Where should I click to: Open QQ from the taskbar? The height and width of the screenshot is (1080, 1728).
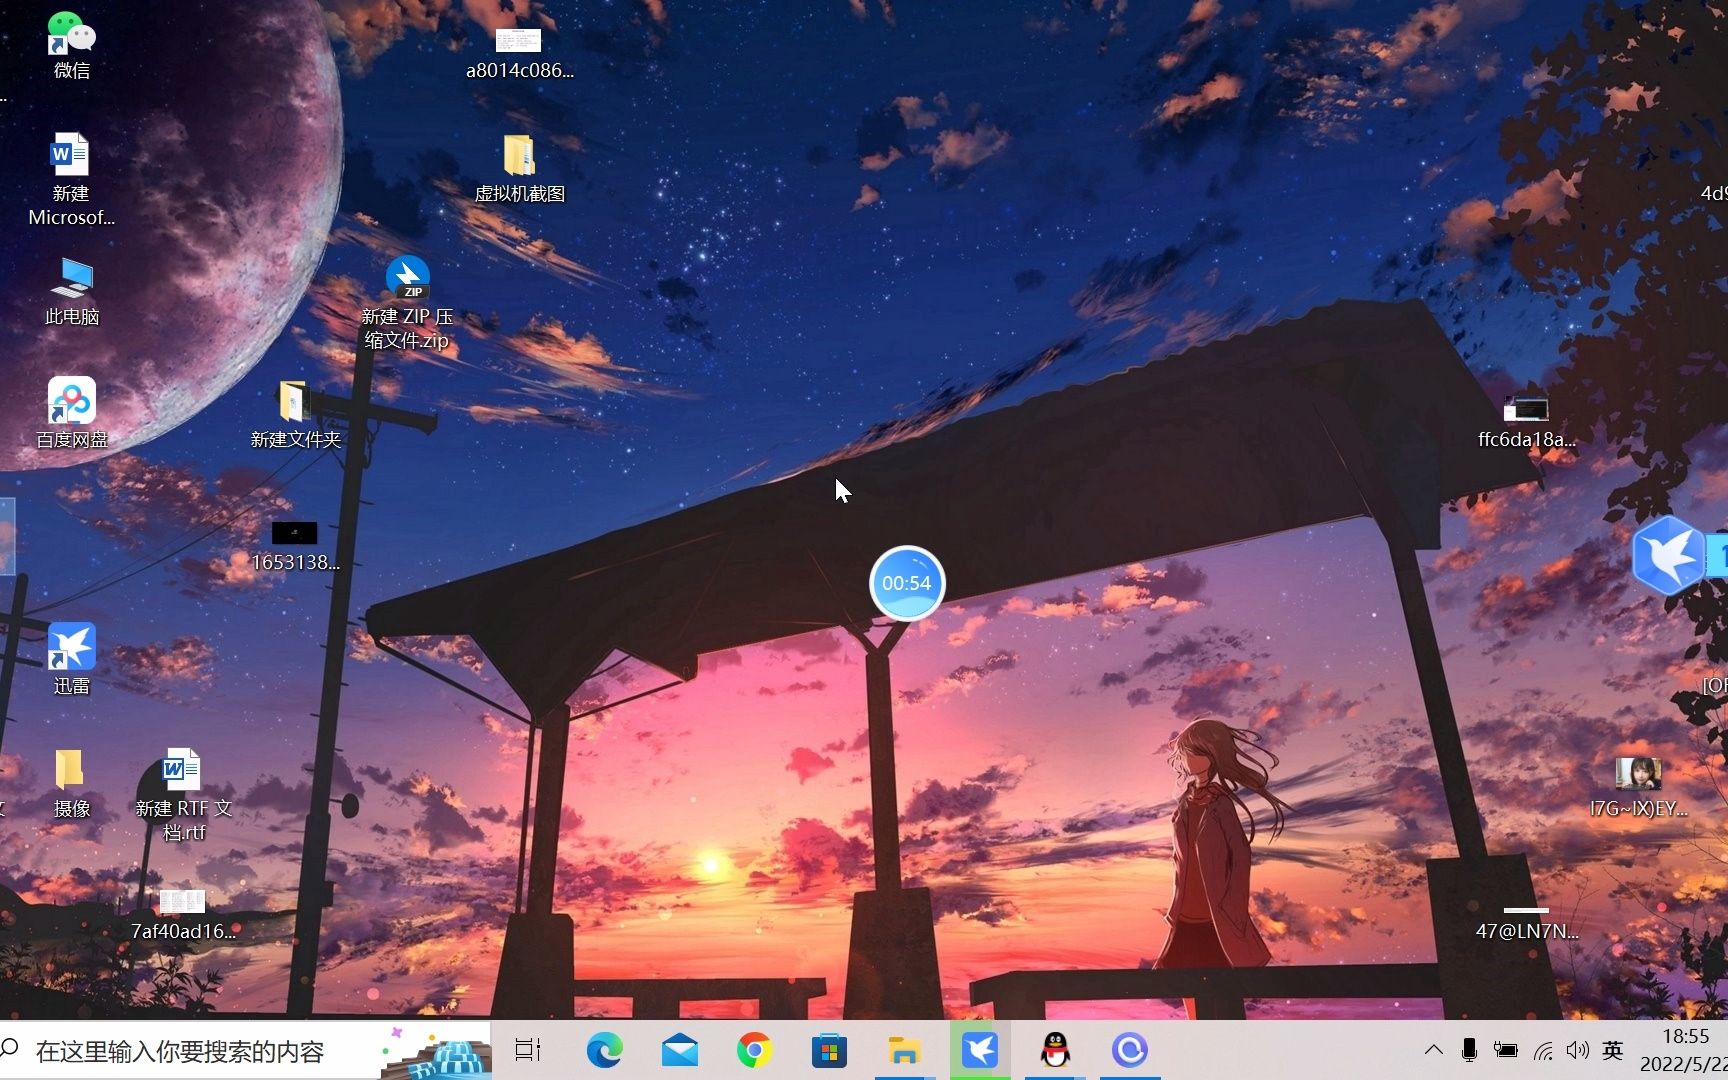pyautogui.click(x=1054, y=1050)
